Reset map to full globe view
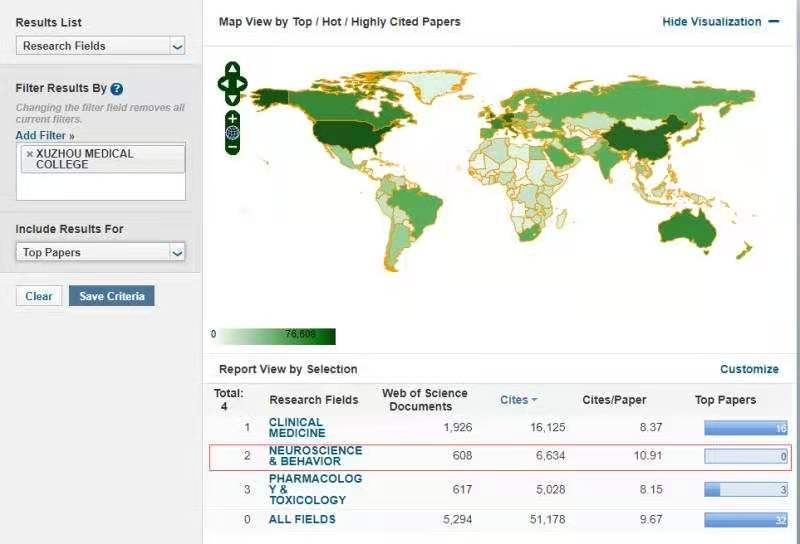Screen dimensions: 800x544 (232, 133)
